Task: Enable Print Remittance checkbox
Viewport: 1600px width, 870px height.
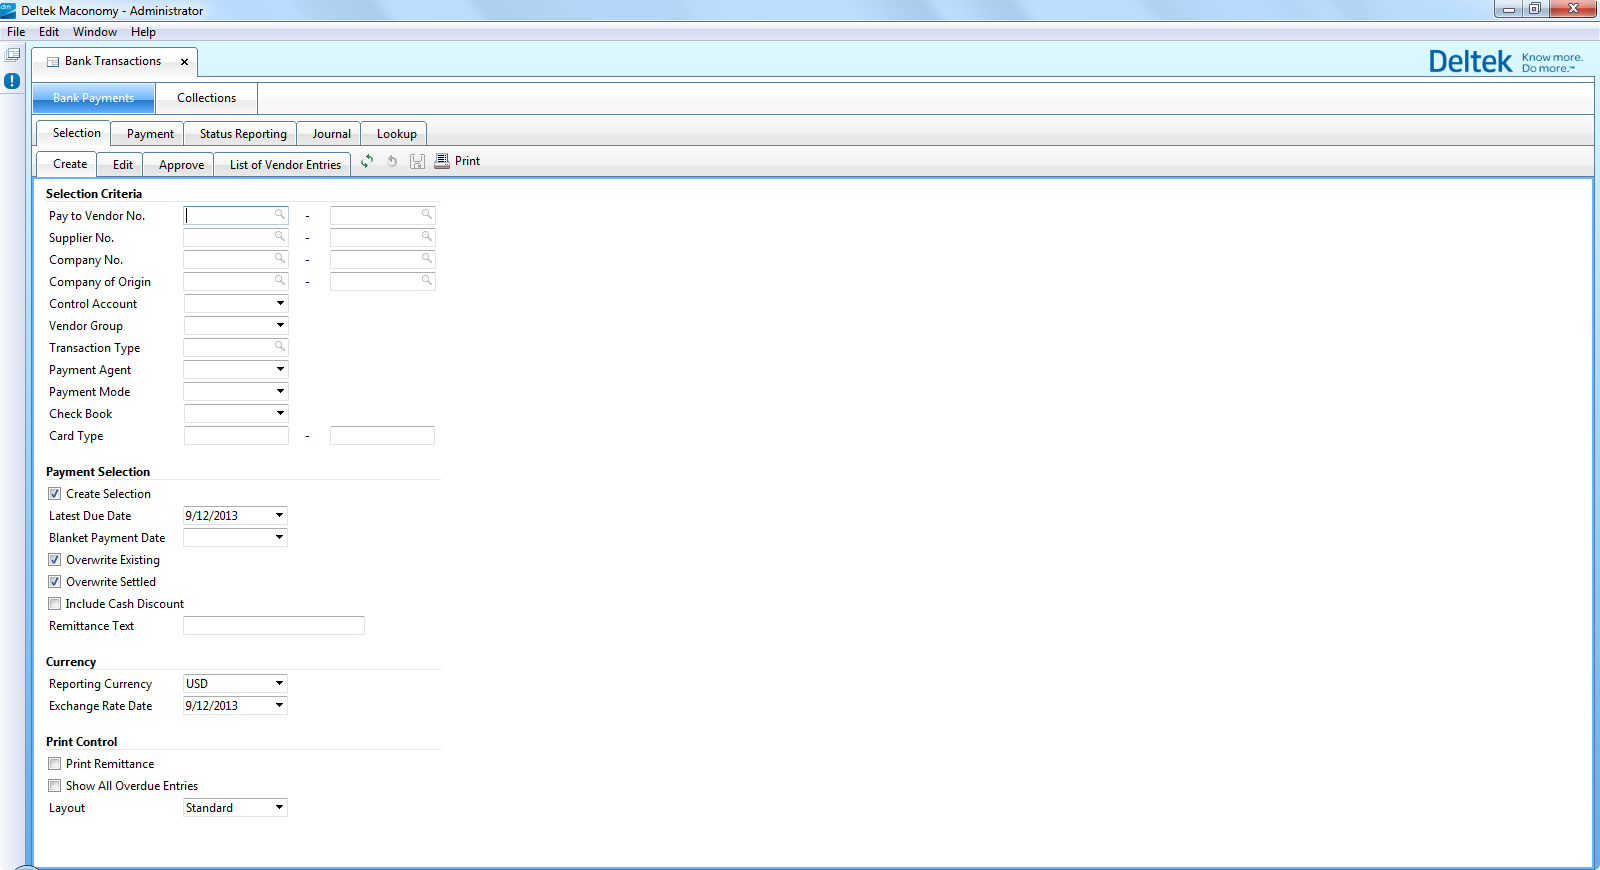Action: (55, 764)
